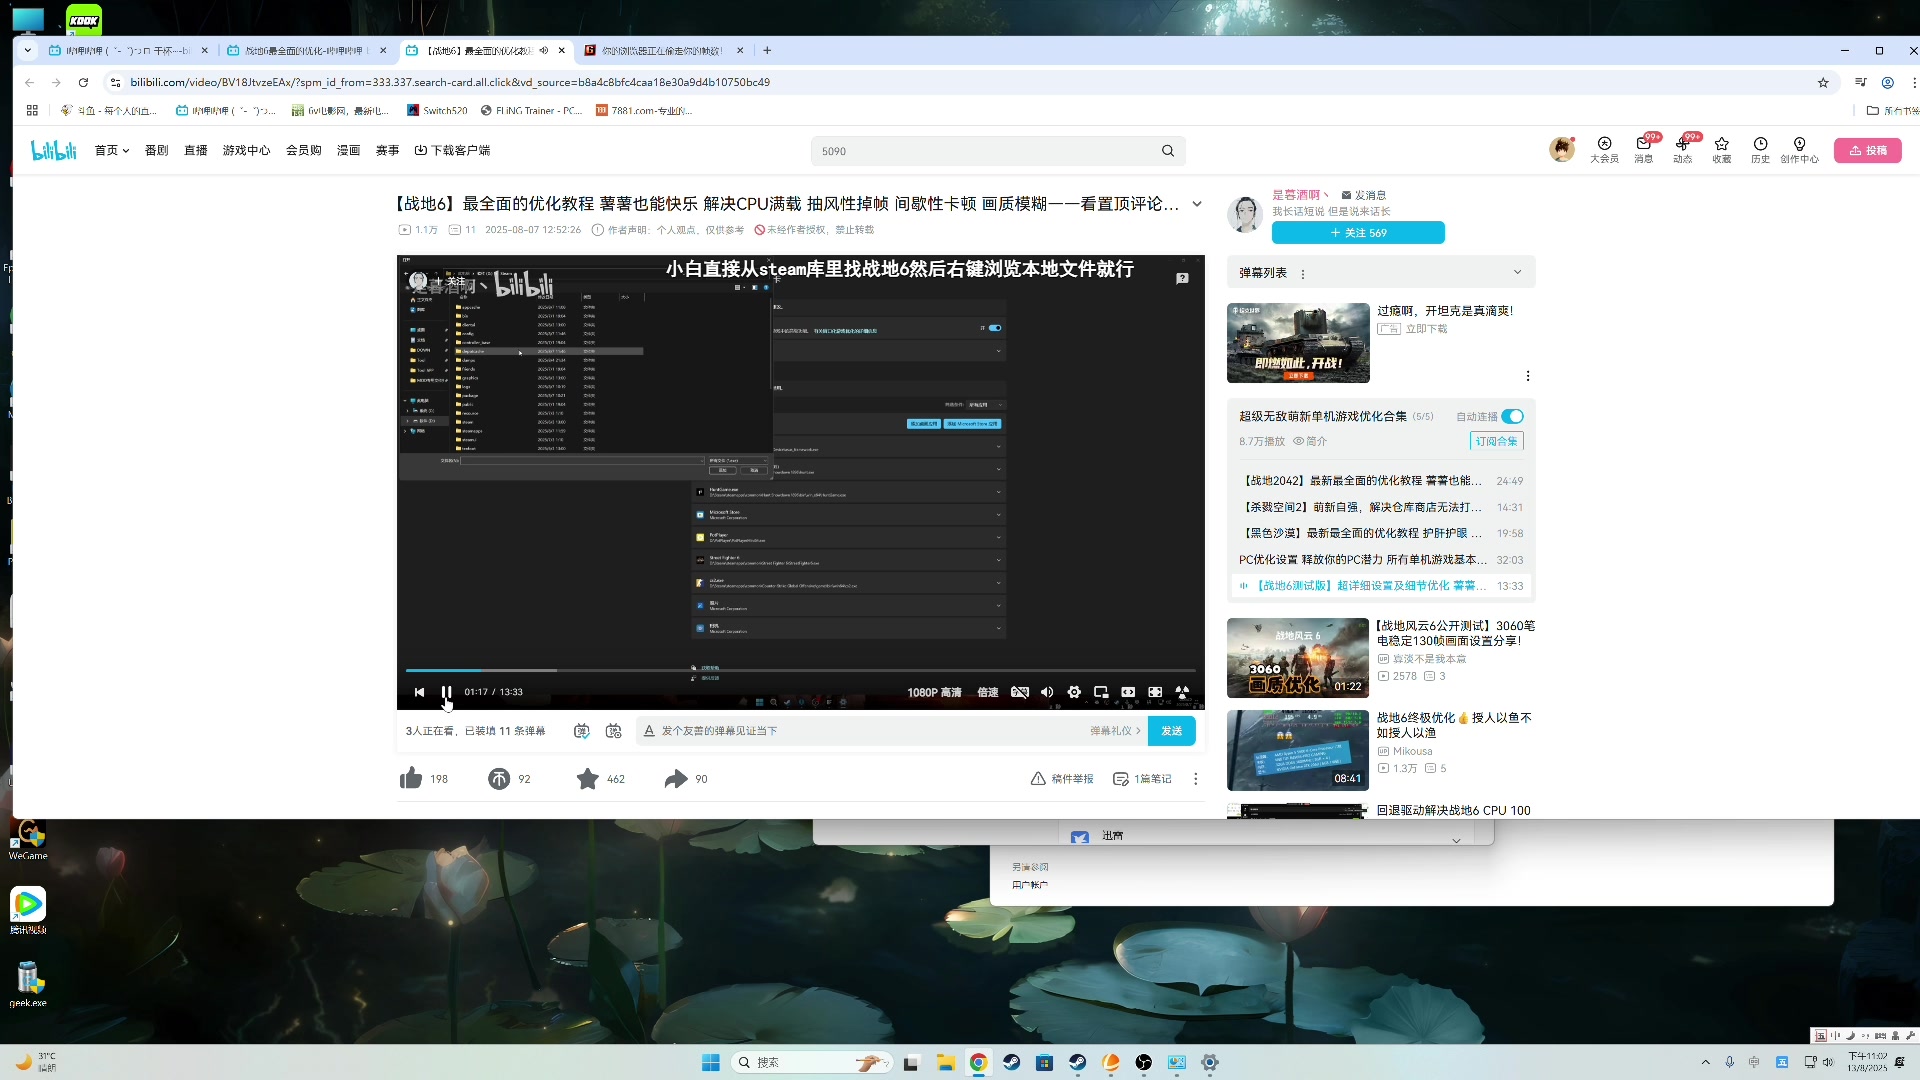Open 大会员 membership icon
The image size is (1920, 1080).
click(x=1604, y=150)
